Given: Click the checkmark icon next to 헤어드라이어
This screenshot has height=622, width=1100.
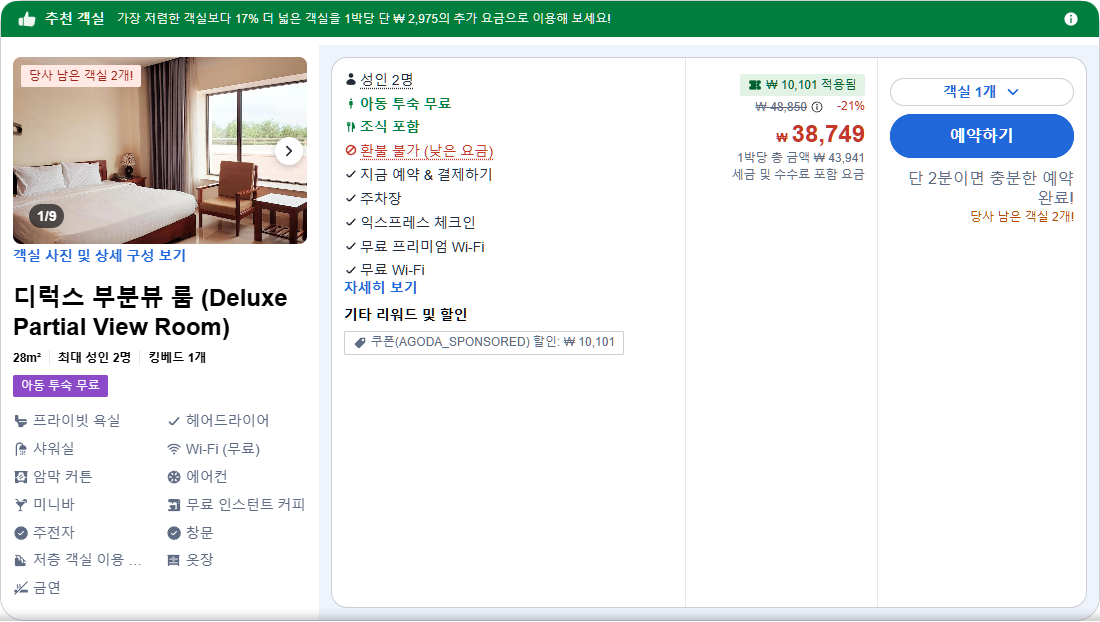Looking at the screenshot, I should (x=174, y=421).
